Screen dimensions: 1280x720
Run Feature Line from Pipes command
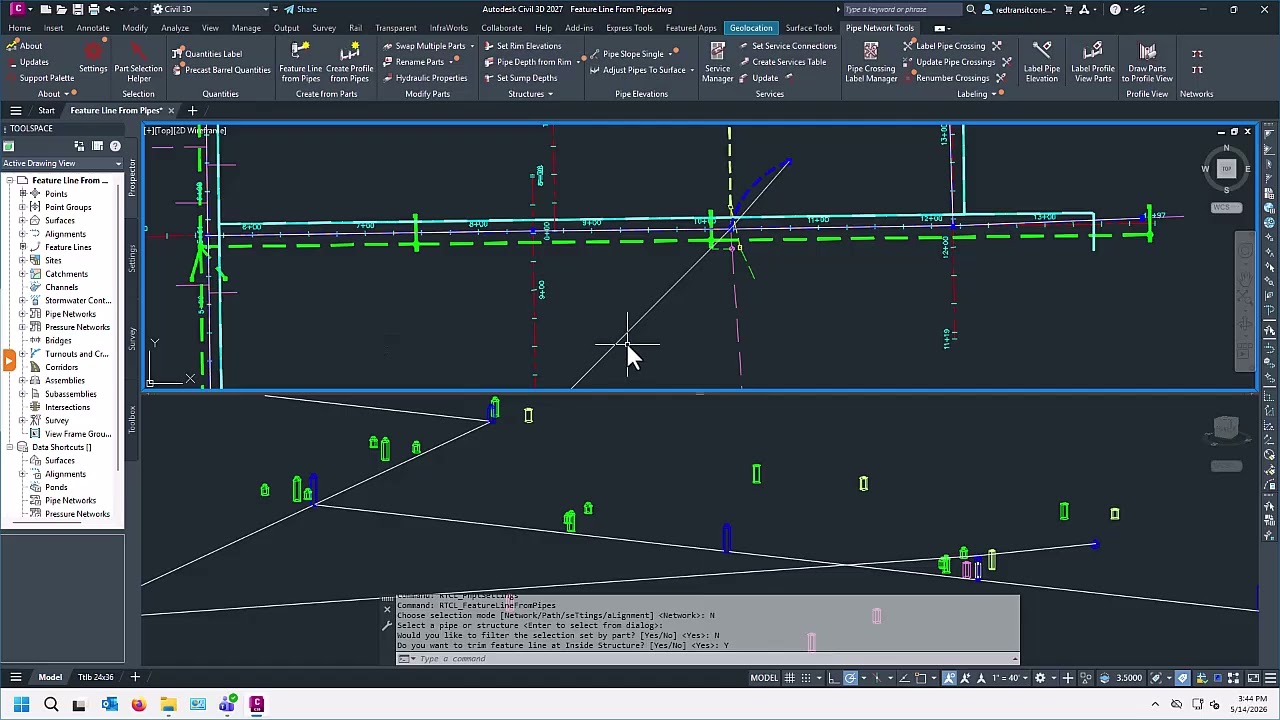pyautogui.click(x=300, y=61)
